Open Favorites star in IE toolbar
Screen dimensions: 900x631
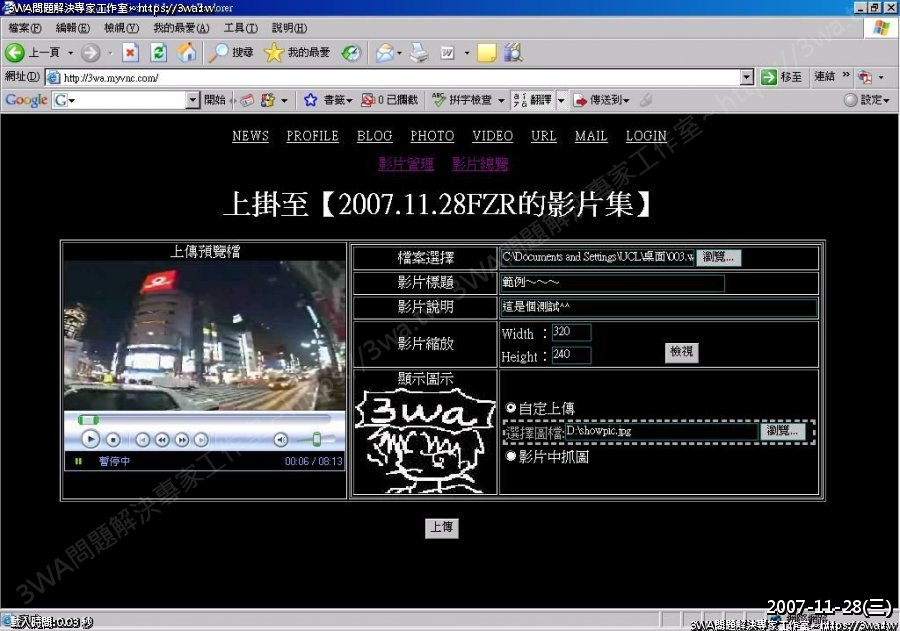(274, 53)
